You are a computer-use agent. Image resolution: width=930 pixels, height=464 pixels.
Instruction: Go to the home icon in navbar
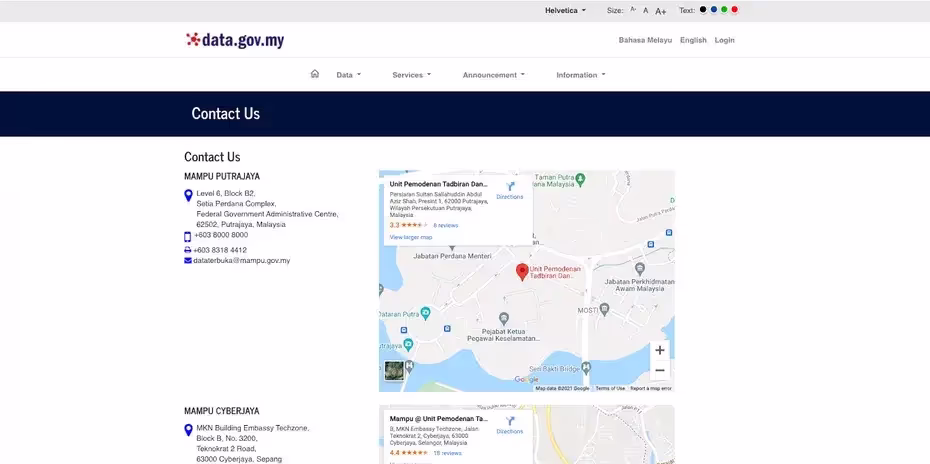315,74
